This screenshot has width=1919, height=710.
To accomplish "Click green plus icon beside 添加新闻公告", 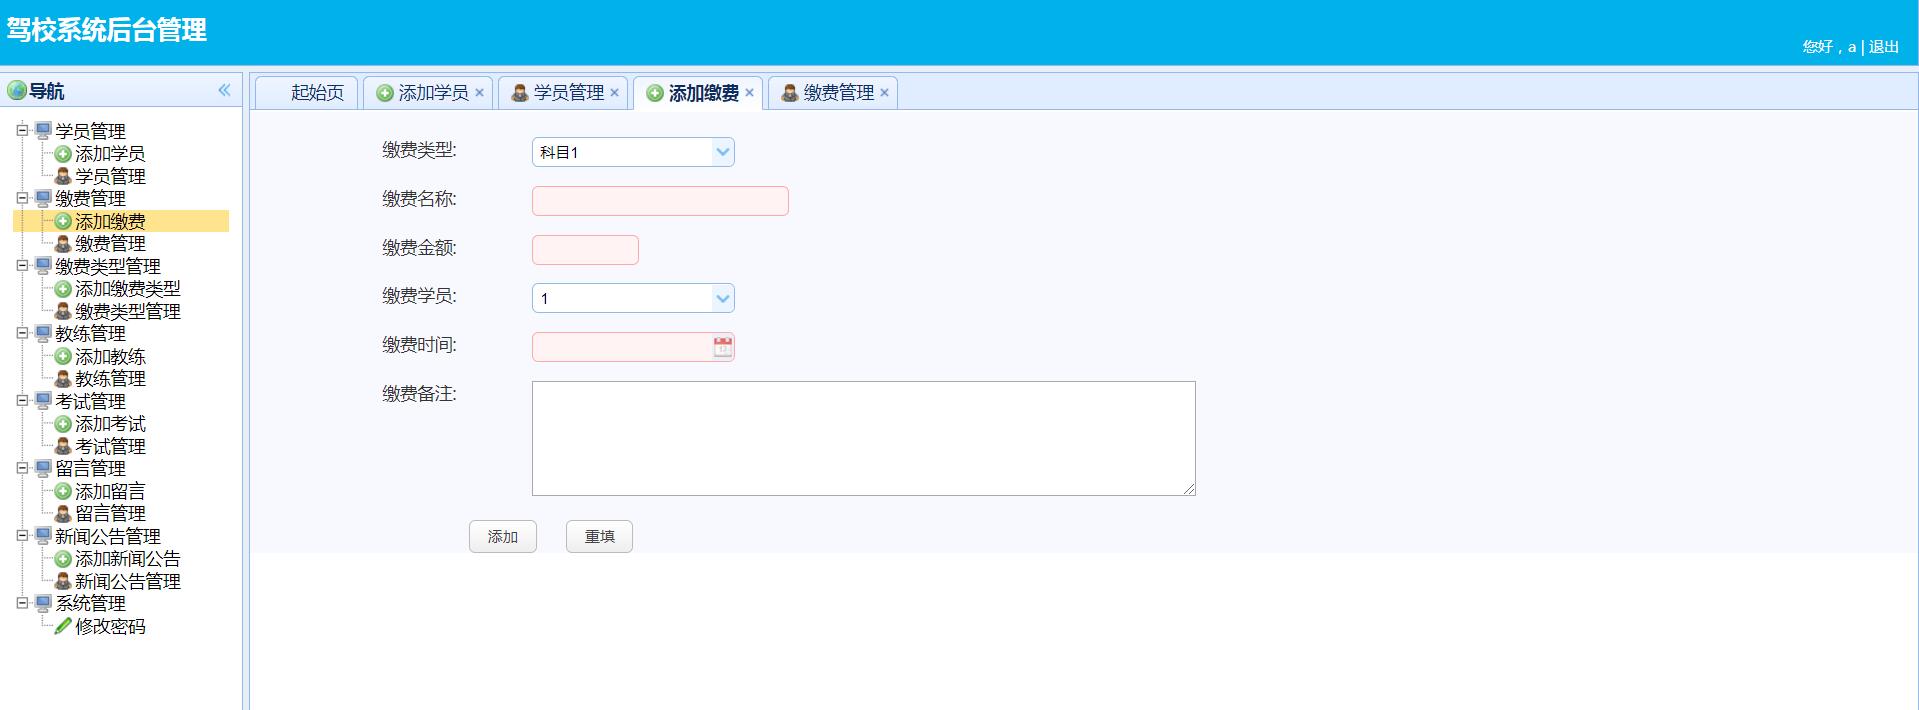I will [63, 559].
